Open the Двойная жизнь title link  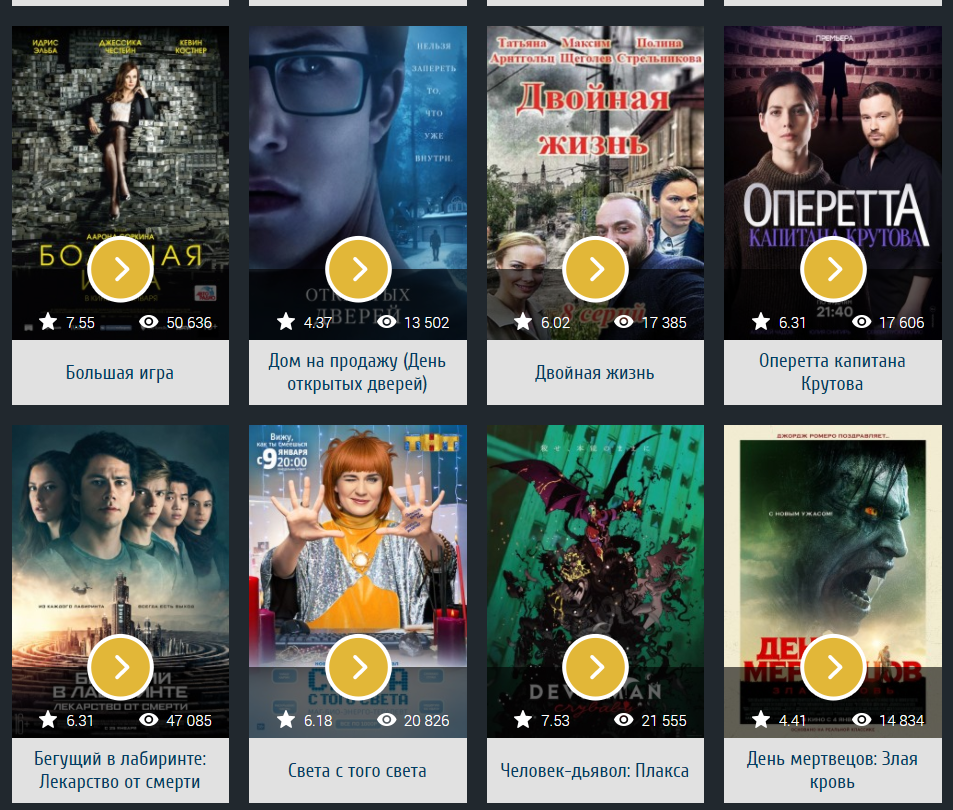594,372
